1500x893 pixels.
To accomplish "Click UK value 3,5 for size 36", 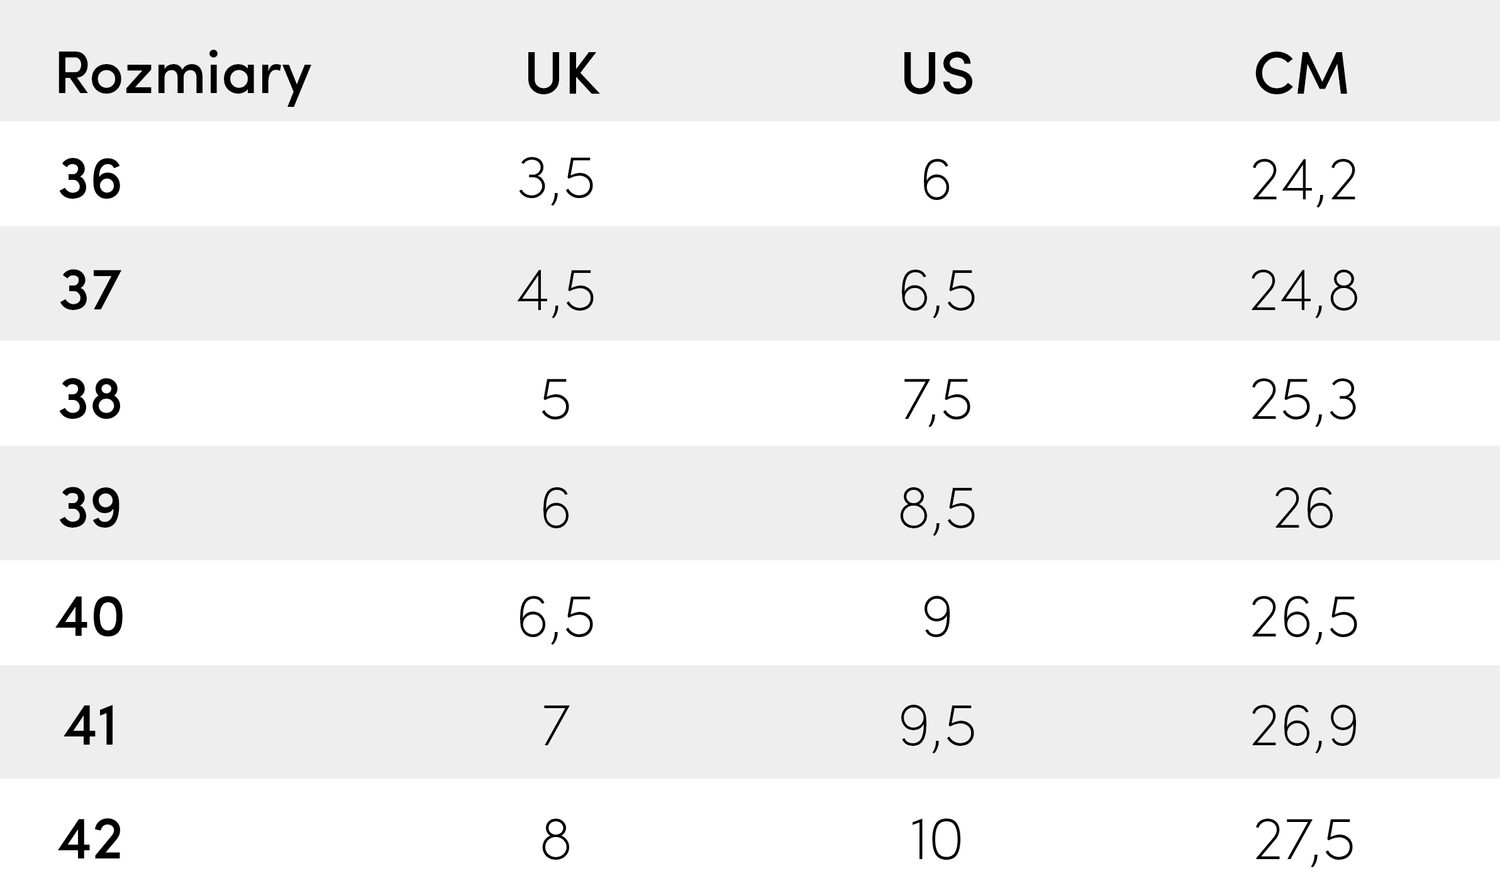I will pyautogui.click(x=556, y=180).
